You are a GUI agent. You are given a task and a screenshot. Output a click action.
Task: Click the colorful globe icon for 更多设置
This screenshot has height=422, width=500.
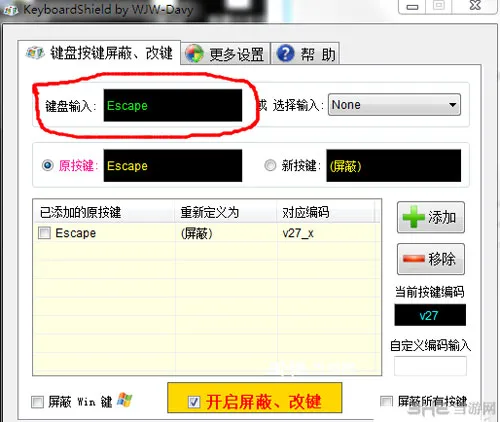(194, 54)
